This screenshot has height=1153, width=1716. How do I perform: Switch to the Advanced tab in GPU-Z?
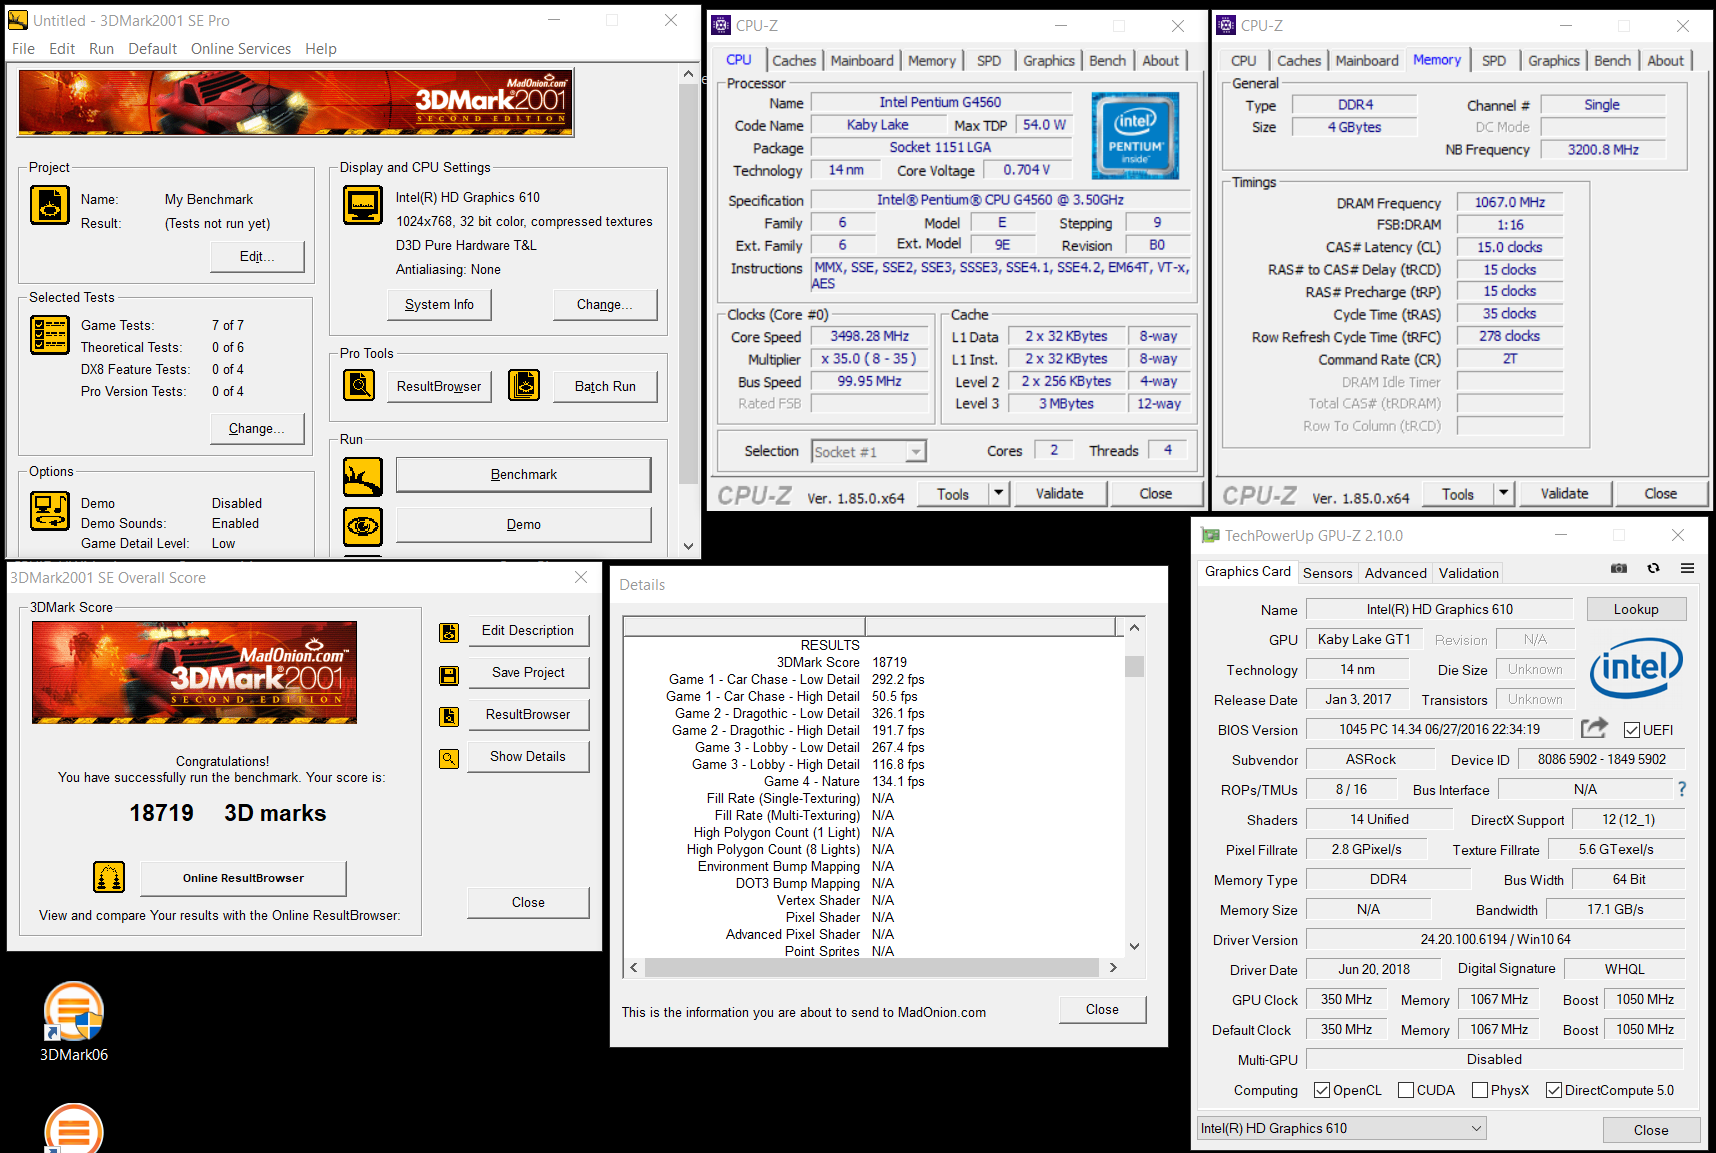click(x=1396, y=573)
